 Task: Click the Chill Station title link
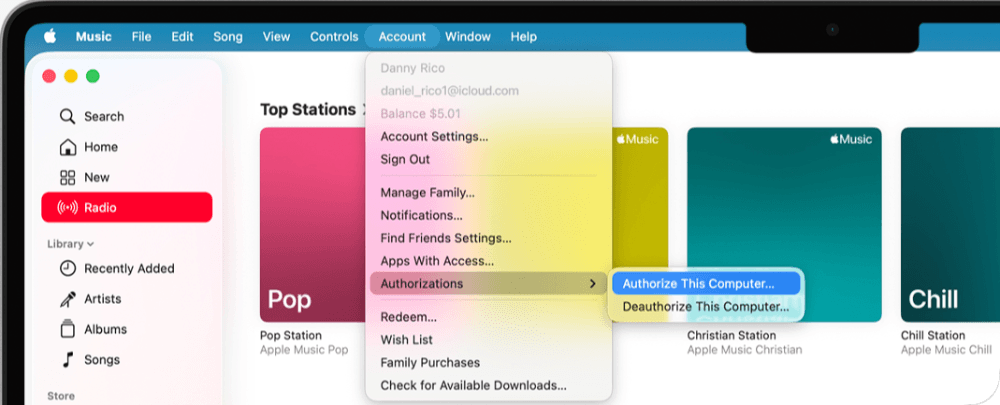(x=933, y=335)
